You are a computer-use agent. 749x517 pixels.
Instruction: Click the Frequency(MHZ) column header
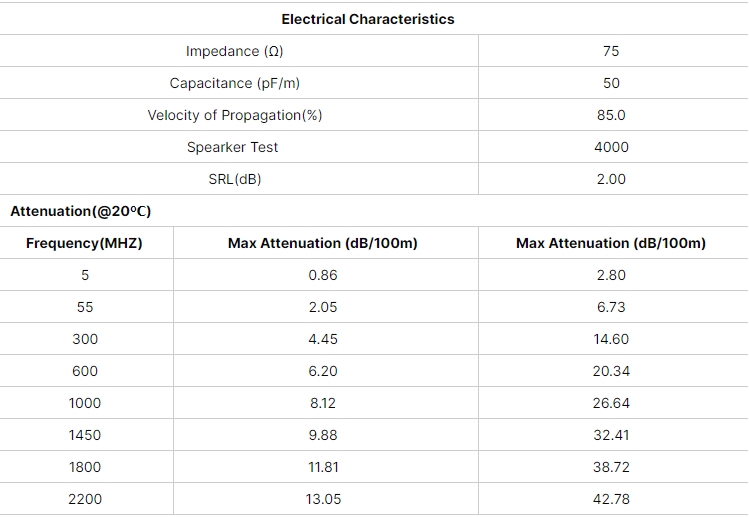(84, 243)
